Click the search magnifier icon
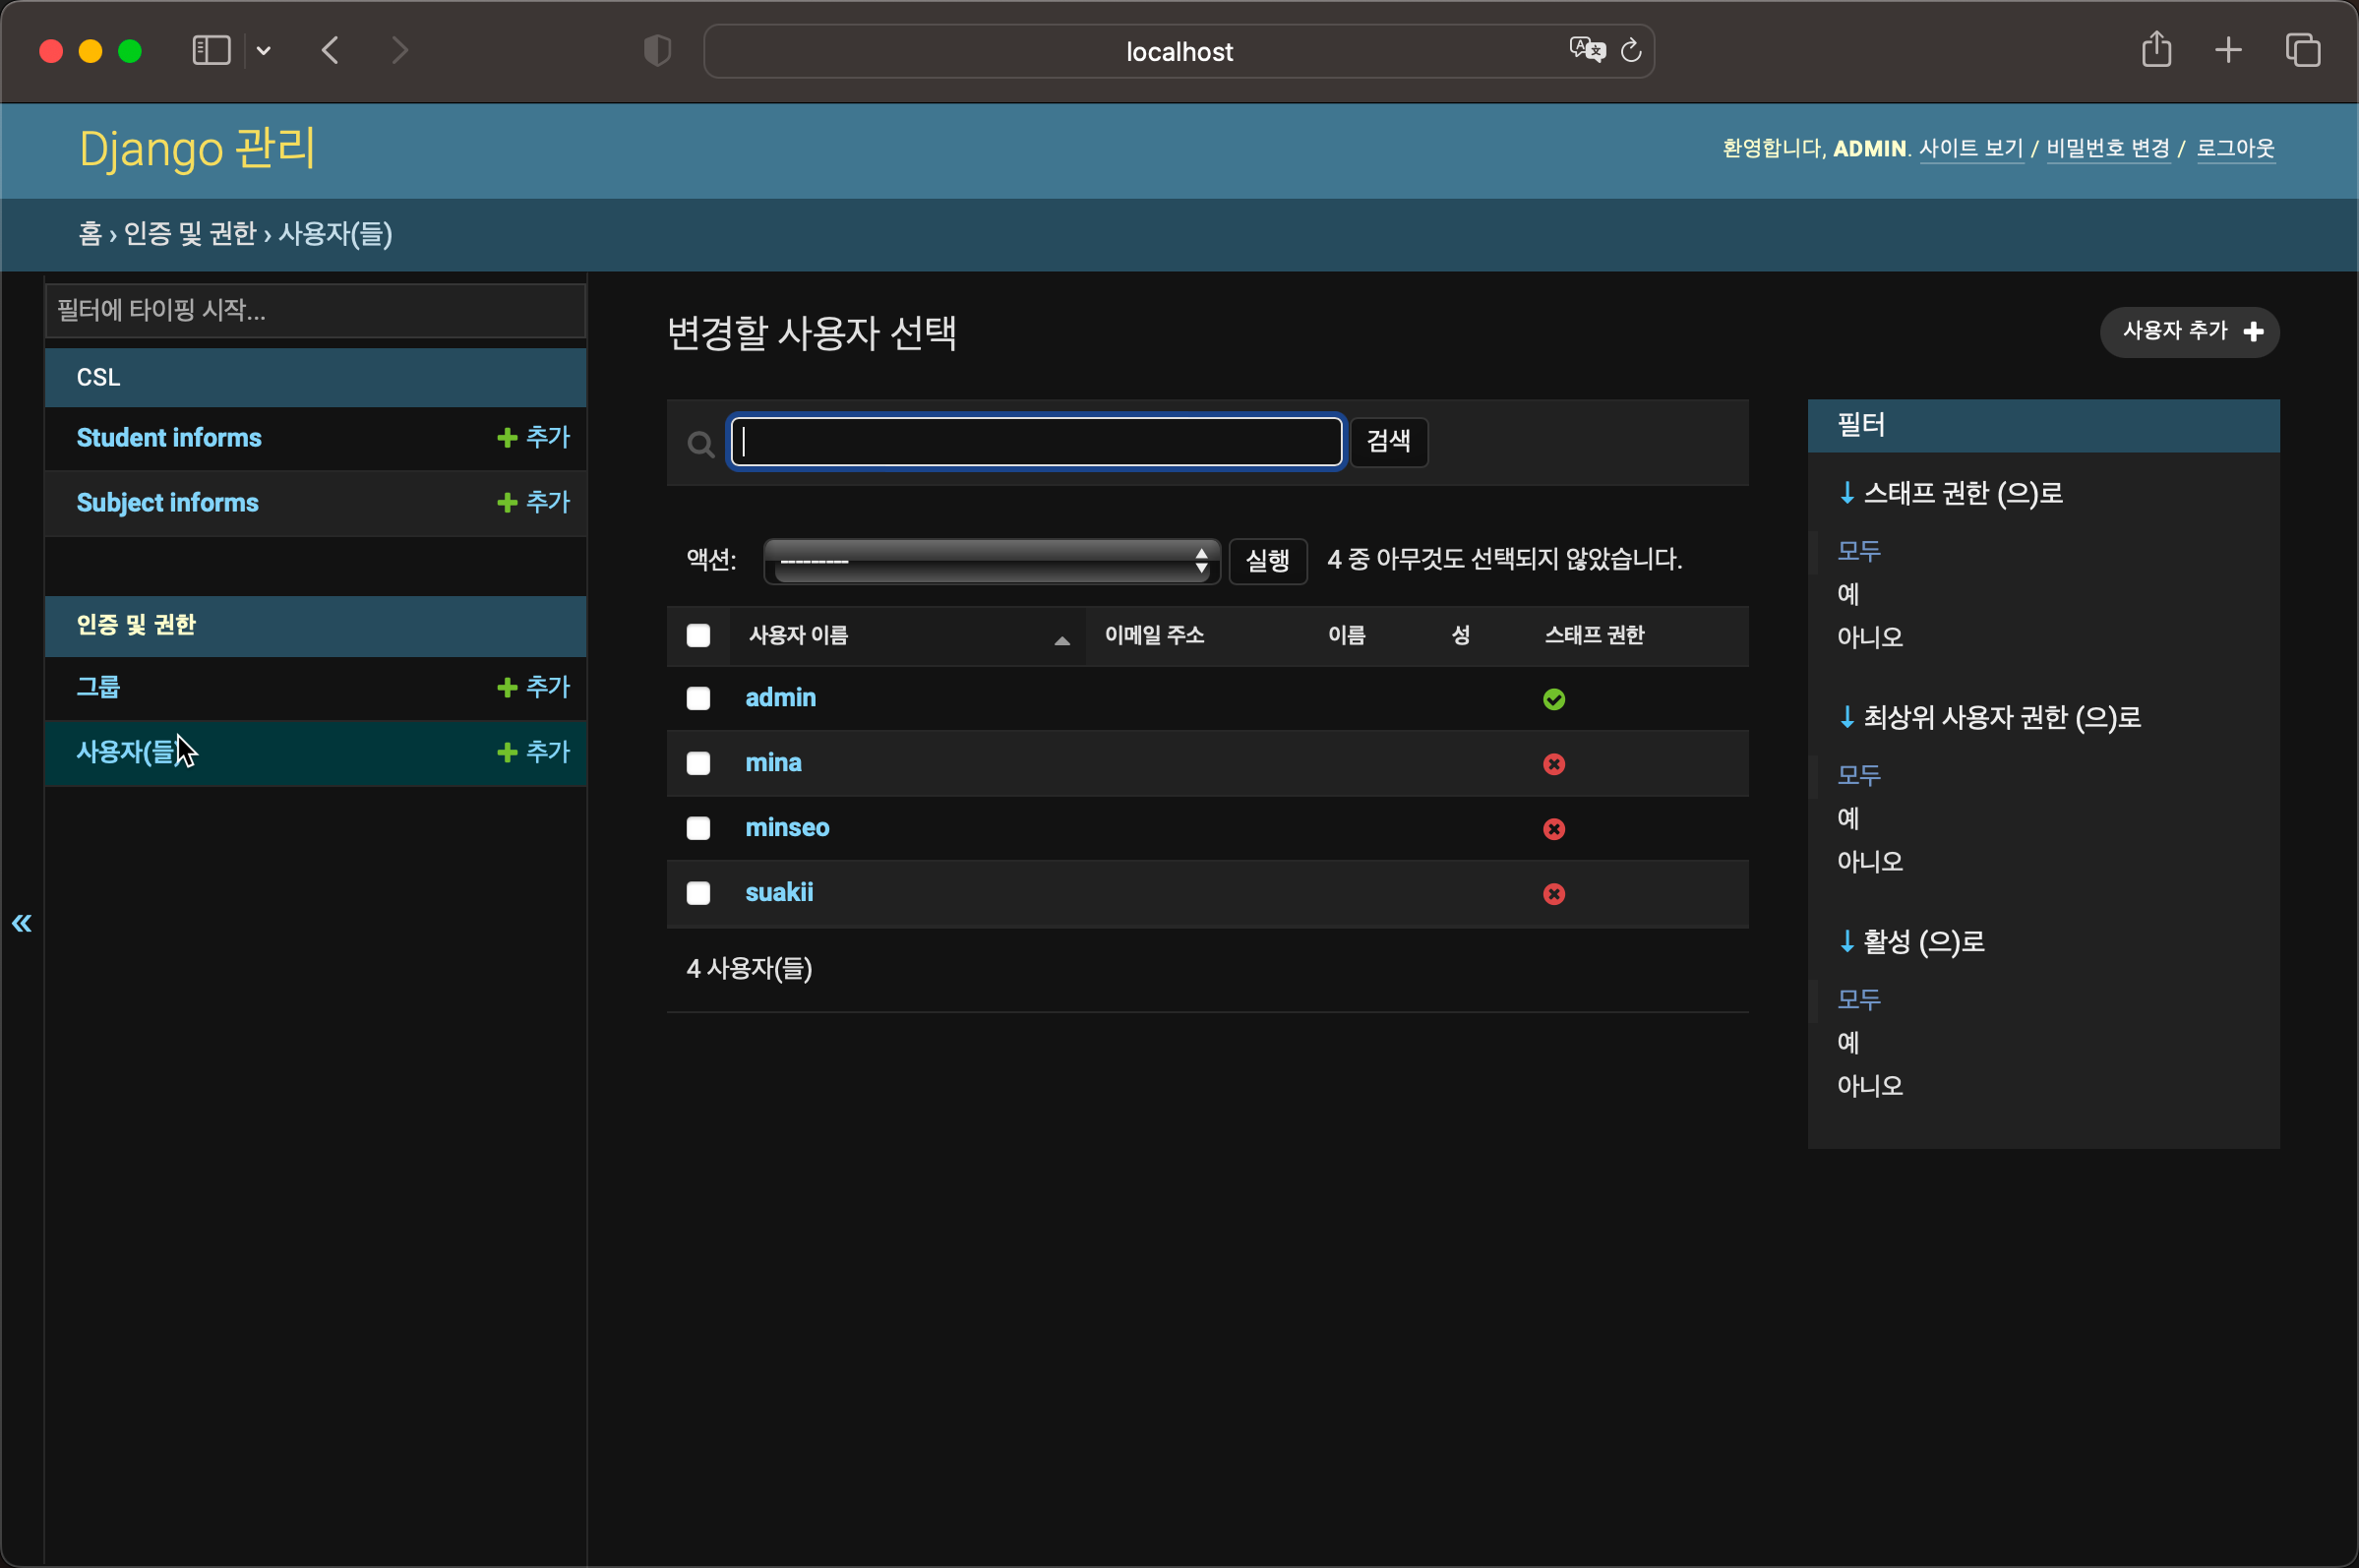 701,443
